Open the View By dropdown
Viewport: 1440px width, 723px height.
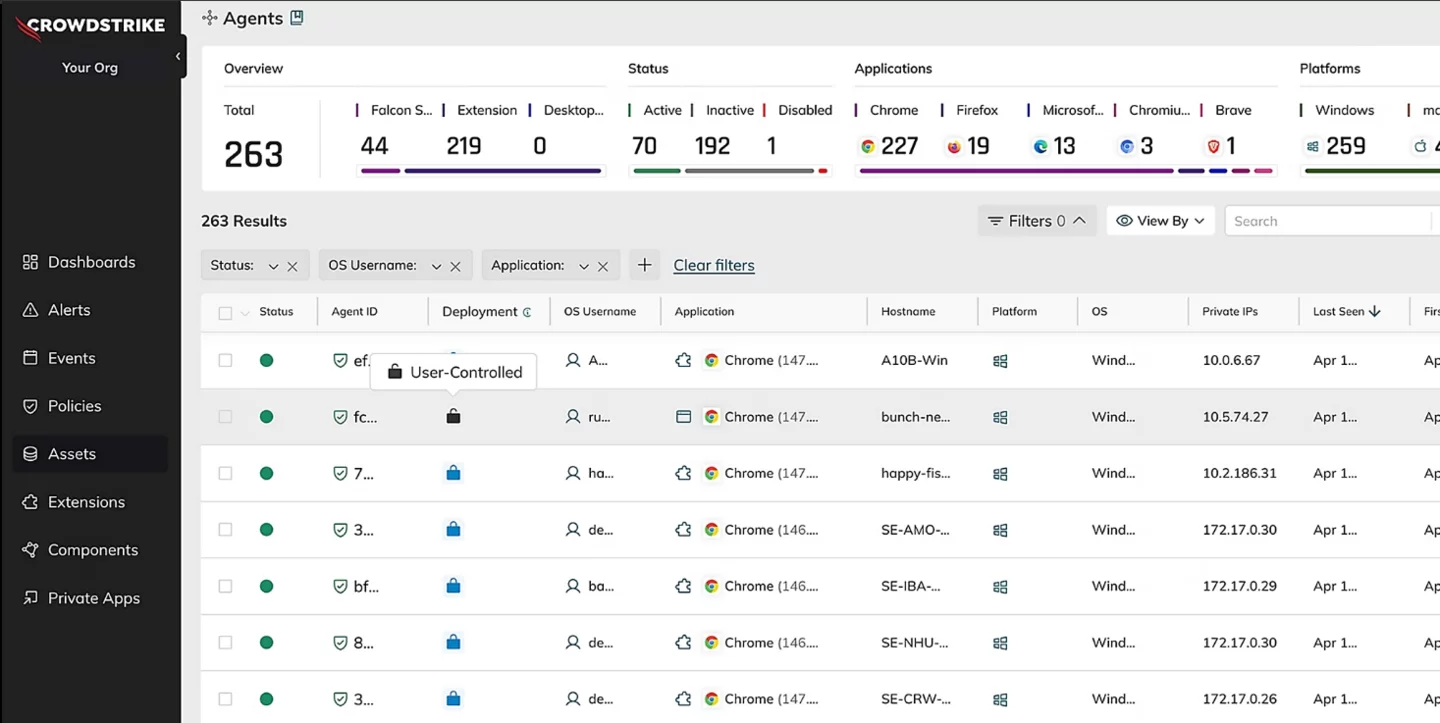(x=1160, y=221)
